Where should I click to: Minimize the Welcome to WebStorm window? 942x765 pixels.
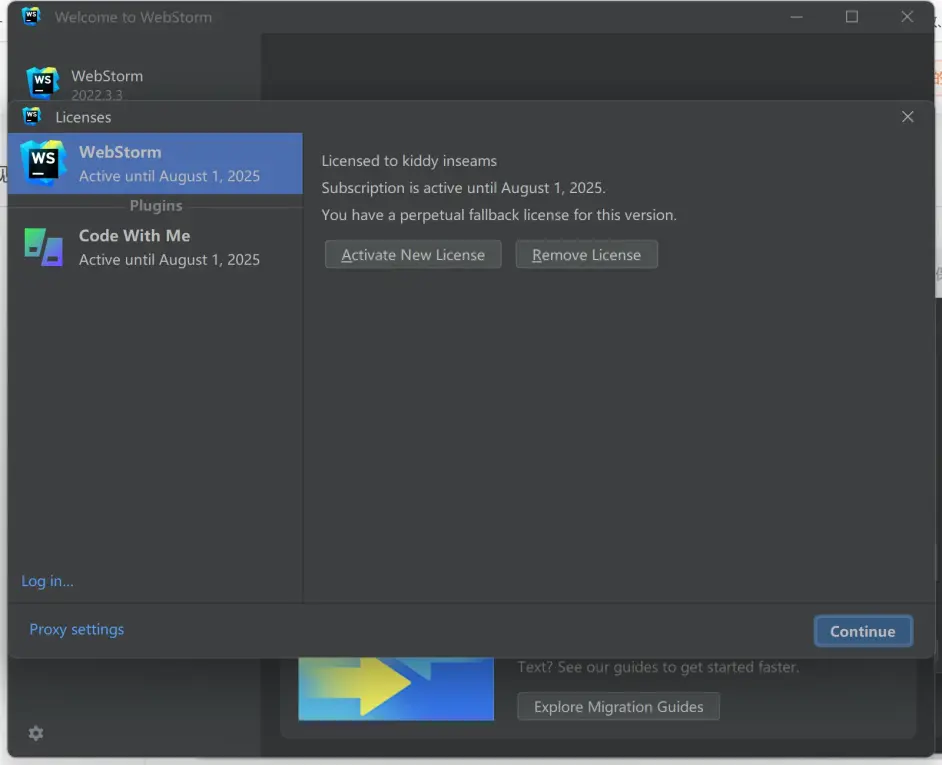pyautogui.click(x=797, y=17)
